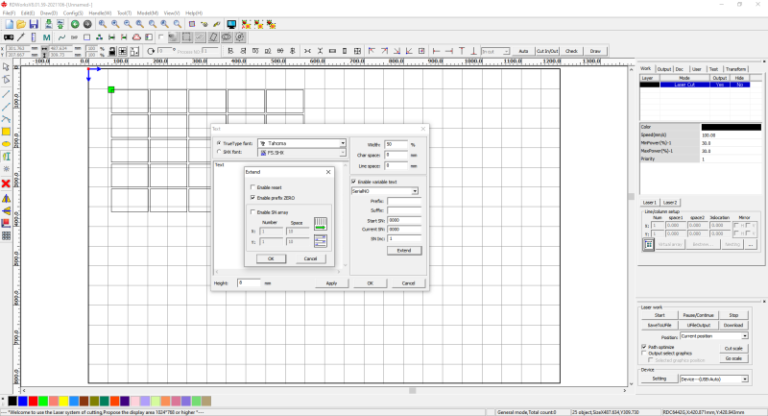Select the SHX font radio button
Screen dimensions: 768x416
[x=219, y=152]
